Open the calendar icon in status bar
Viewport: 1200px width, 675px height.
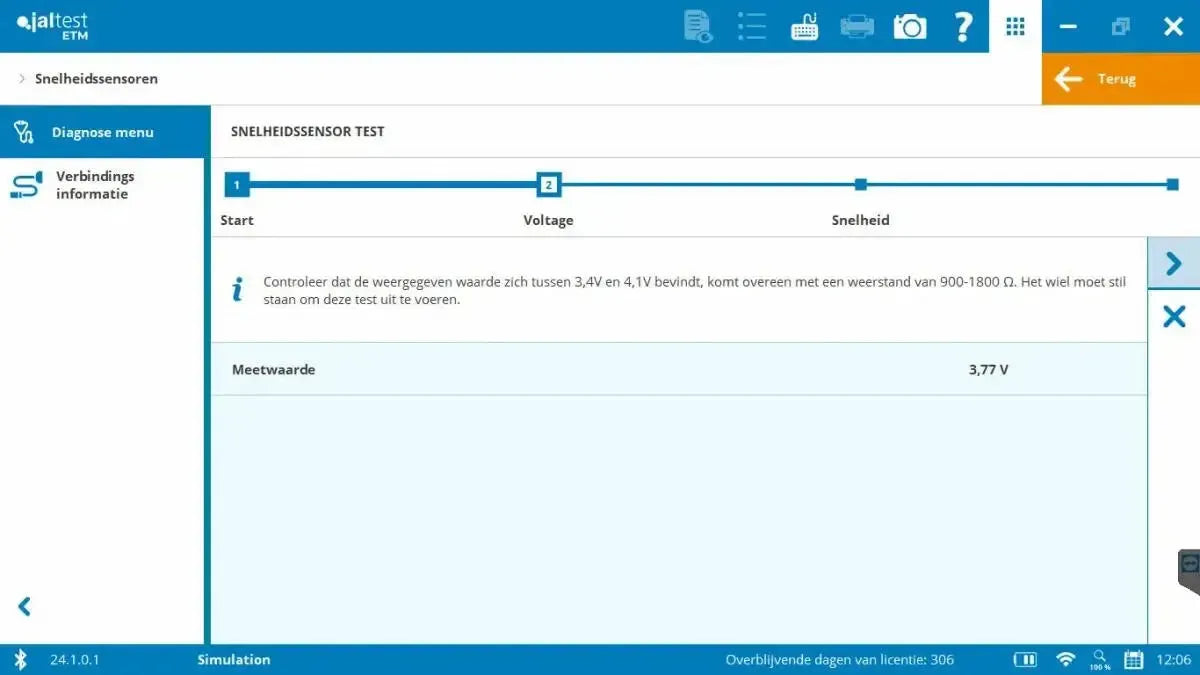pyautogui.click(x=1134, y=659)
